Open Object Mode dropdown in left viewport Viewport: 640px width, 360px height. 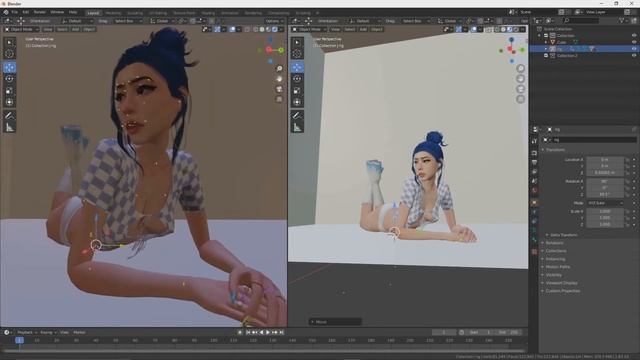(21, 29)
